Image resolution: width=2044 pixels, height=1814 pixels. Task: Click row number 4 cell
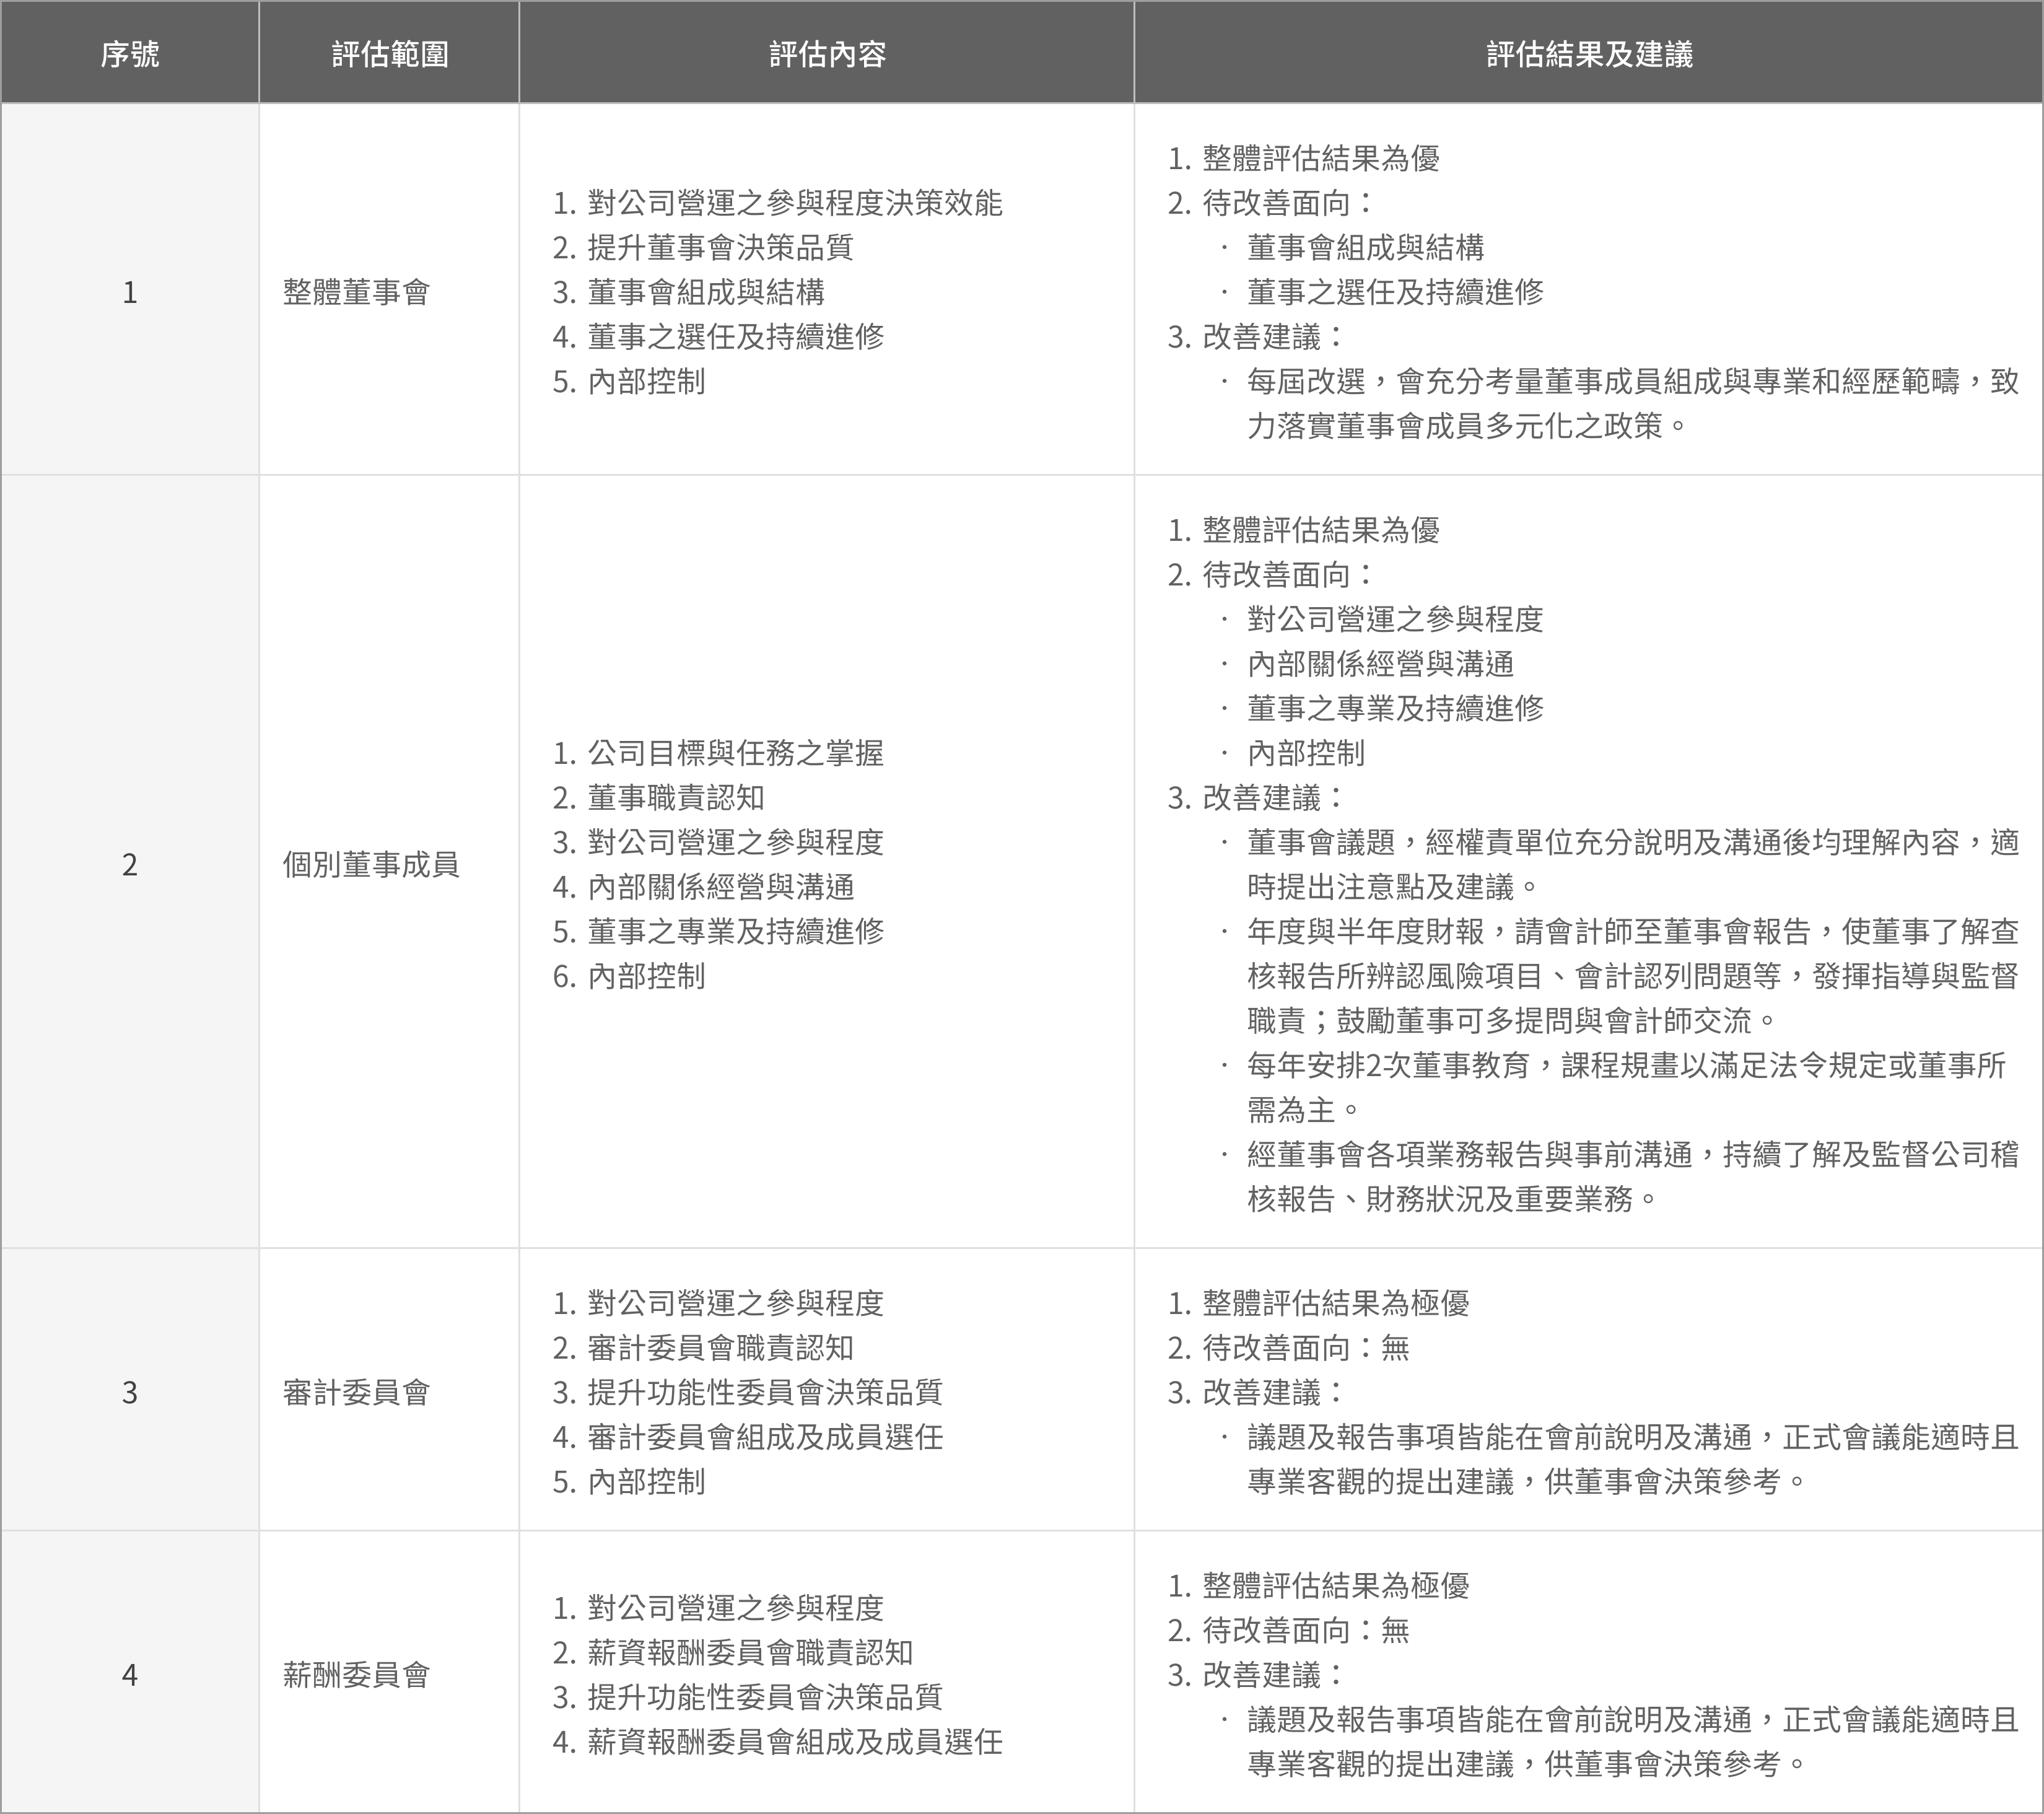point(130,1675)
